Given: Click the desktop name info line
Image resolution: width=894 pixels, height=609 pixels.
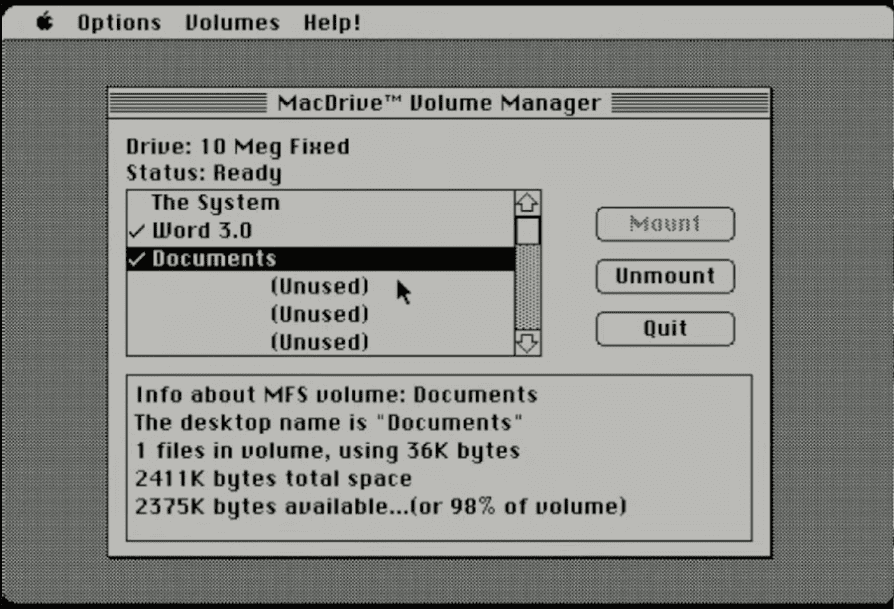Looking at the screenshot, I should point(328,423).
